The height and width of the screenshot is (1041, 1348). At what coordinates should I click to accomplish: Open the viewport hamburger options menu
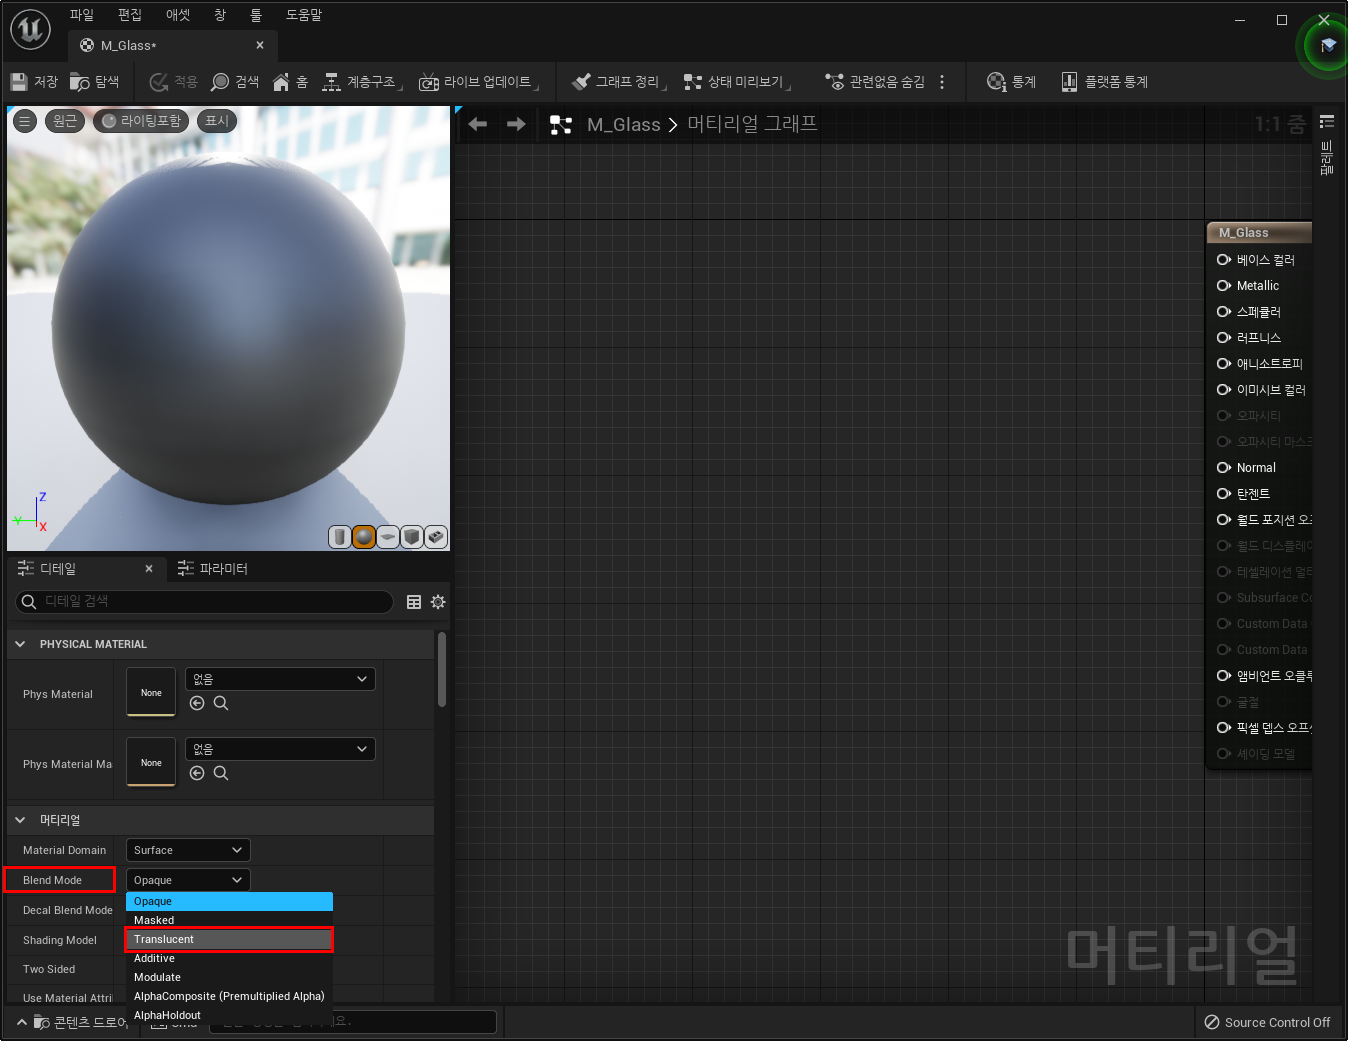pyautogui.click(x=25, y=121)
